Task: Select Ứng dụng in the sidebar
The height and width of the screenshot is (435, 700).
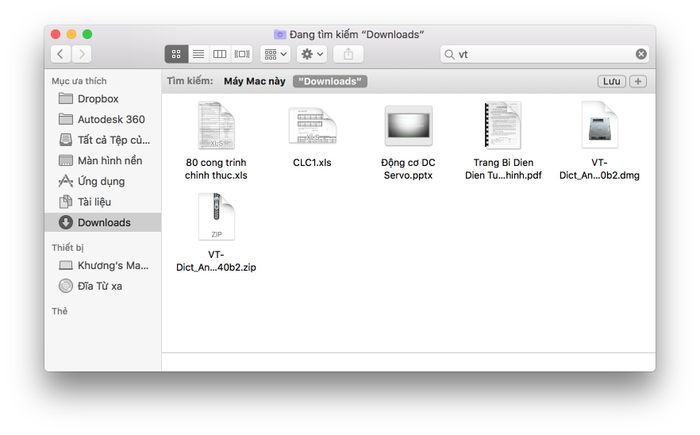Action: (101, 181)
